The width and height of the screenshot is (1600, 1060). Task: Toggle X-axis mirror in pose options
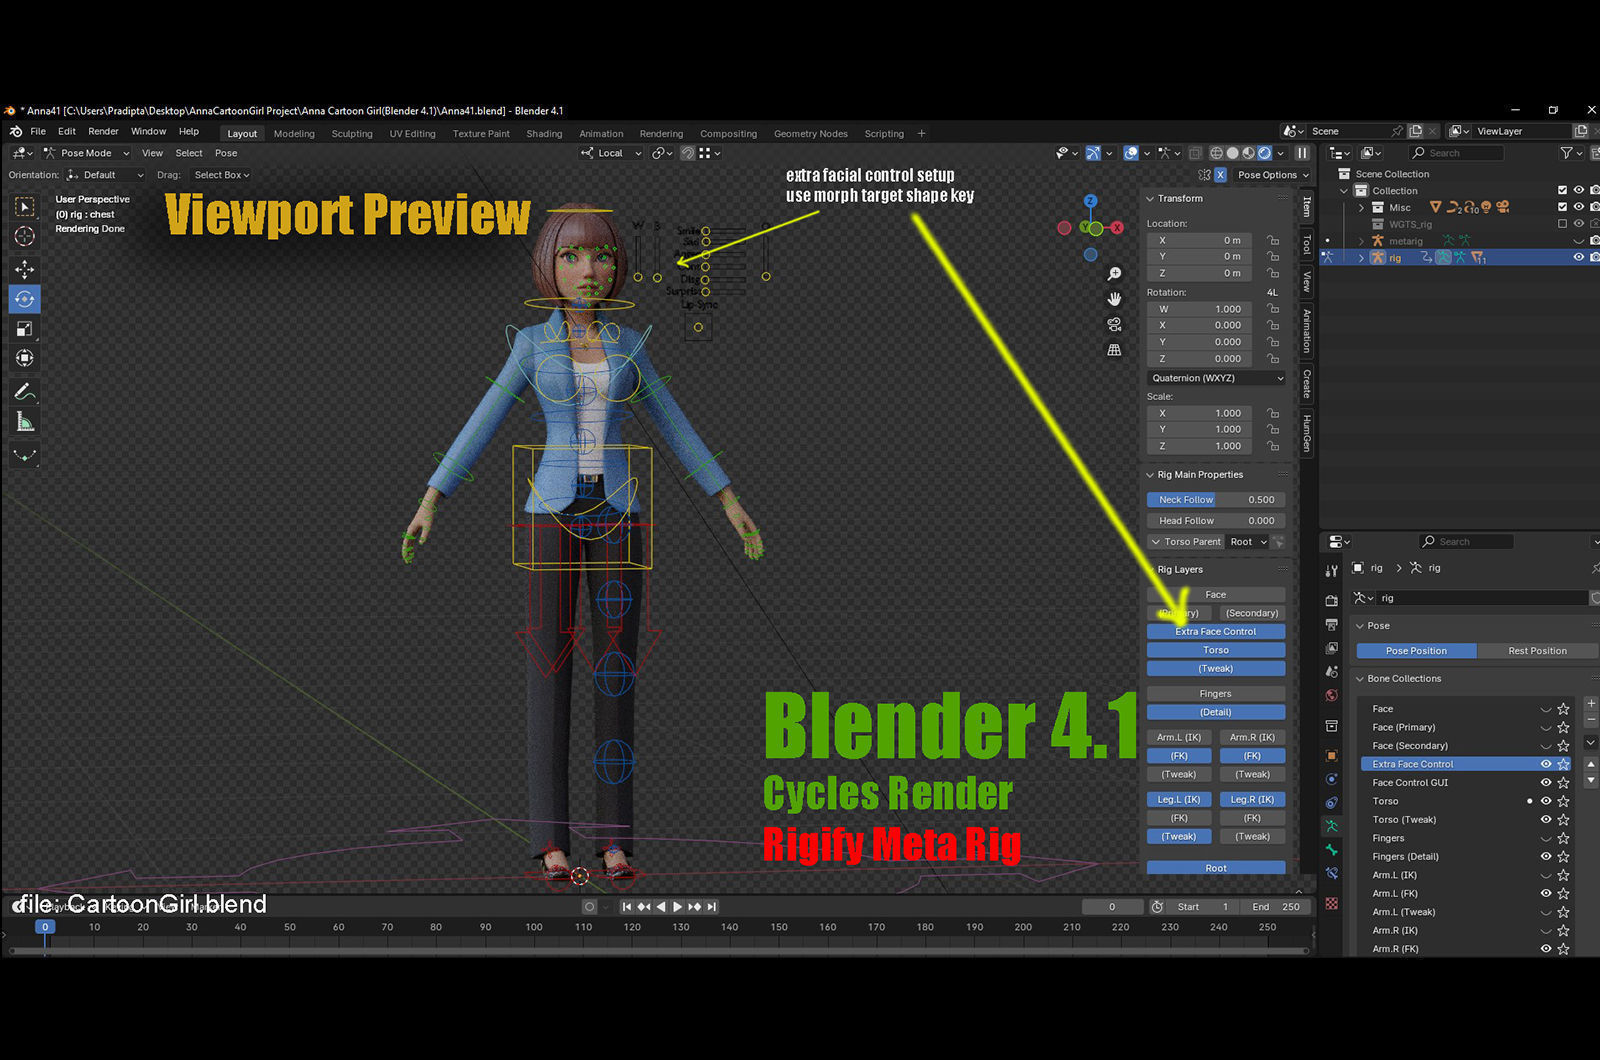click(1220, 175)
